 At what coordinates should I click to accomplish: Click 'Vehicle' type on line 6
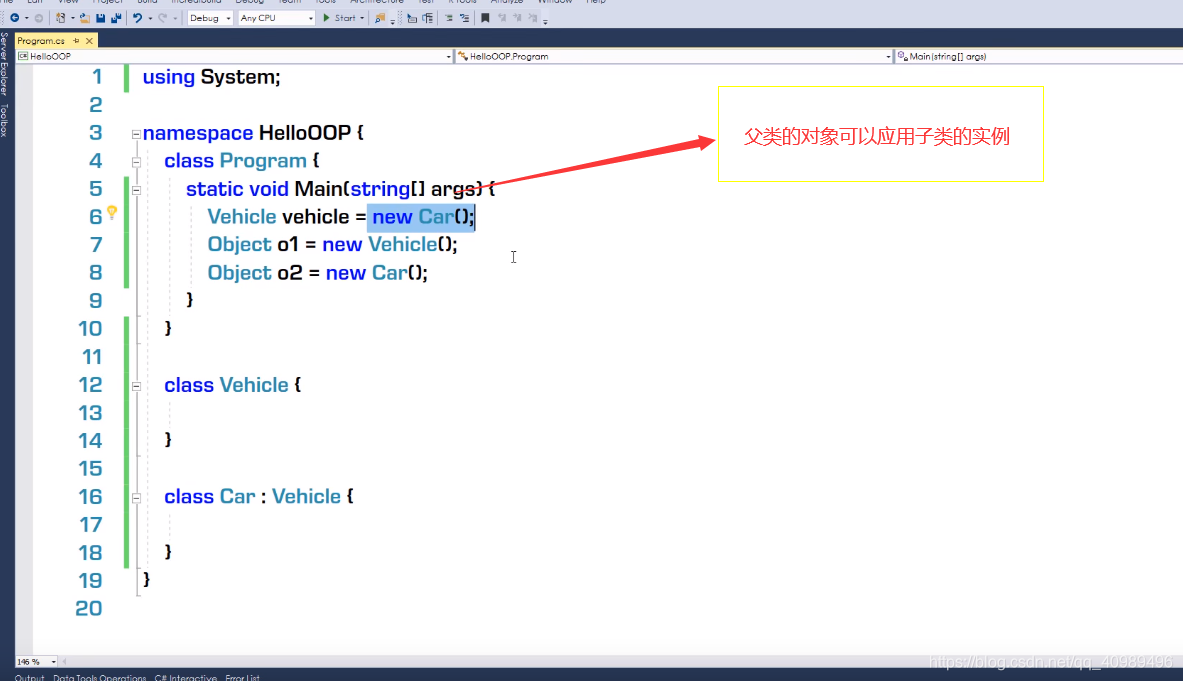pyautogui.click(x=241, y=217)
